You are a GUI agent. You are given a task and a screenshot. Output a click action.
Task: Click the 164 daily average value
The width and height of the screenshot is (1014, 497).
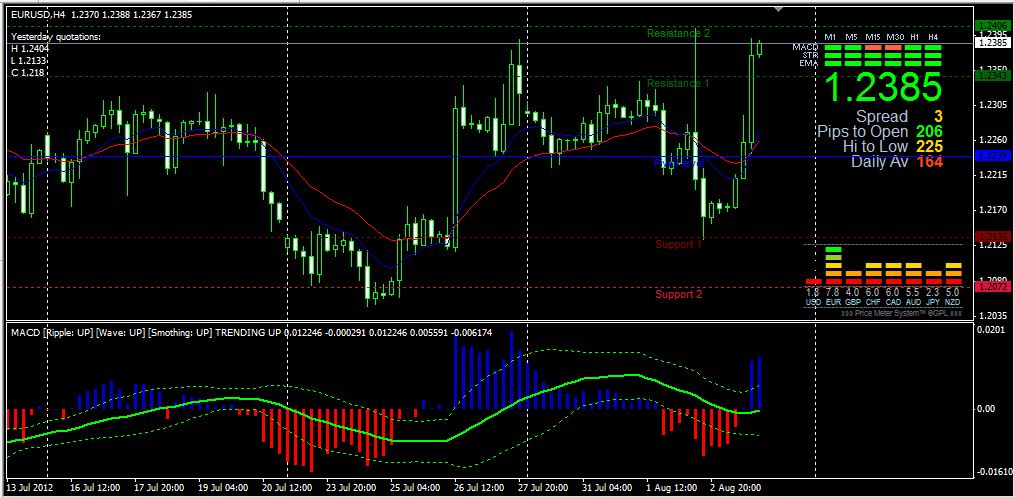[931, 162]
